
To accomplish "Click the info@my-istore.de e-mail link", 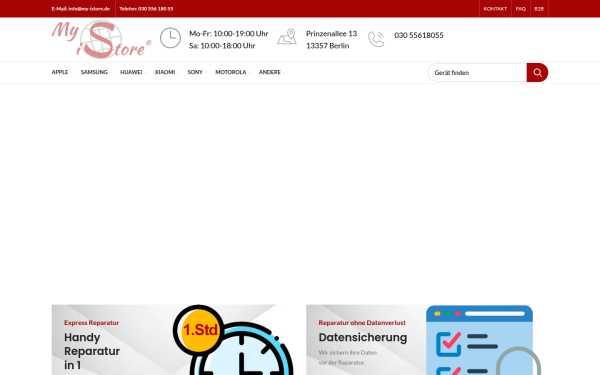I will [x=81, y=9].
